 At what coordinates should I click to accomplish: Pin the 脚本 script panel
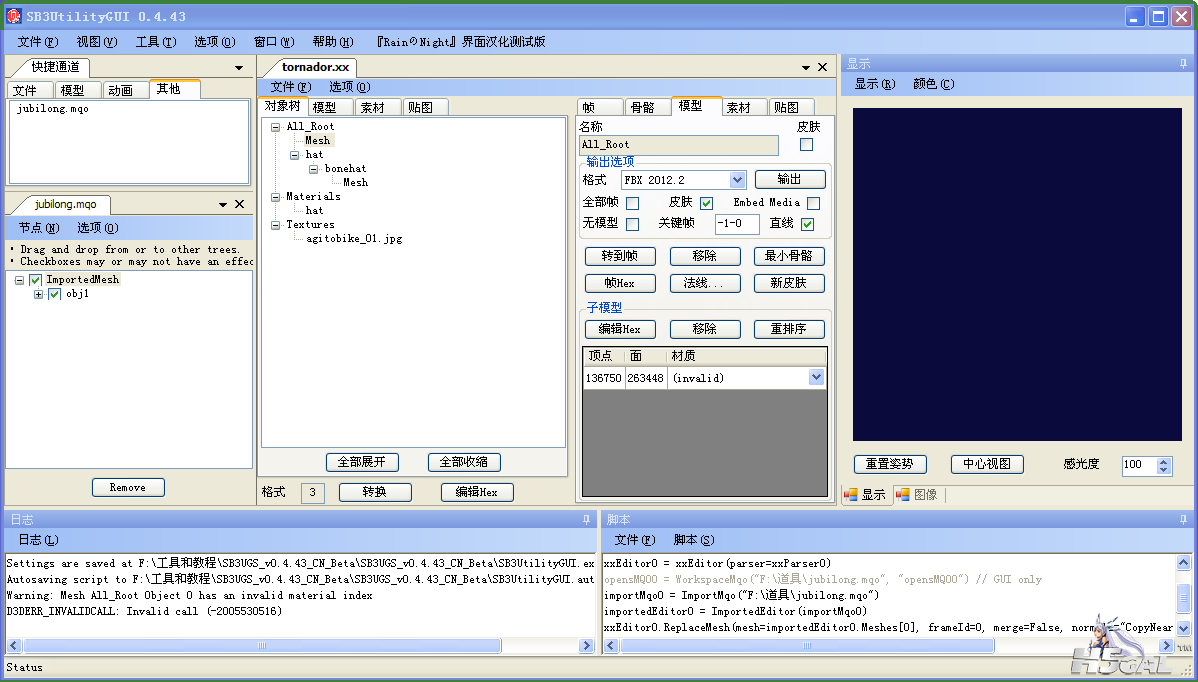tap(1183, 519)
